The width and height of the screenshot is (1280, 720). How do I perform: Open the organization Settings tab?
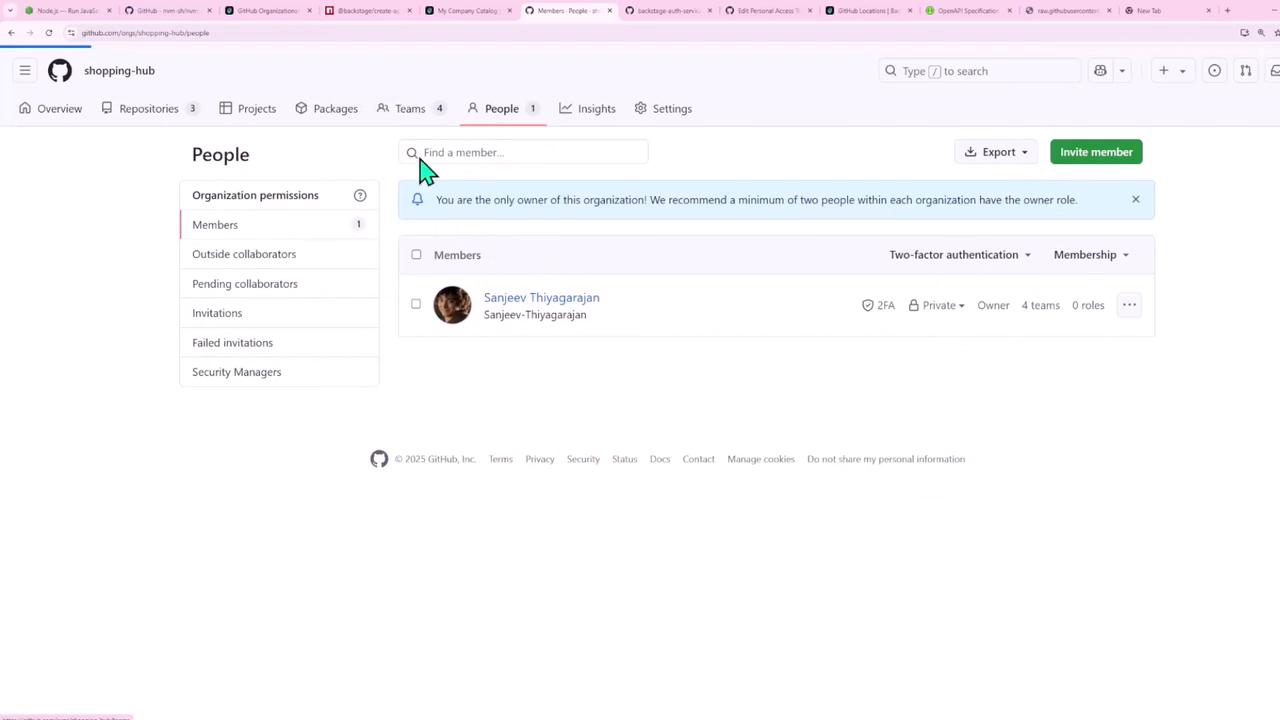coord(663,108)
